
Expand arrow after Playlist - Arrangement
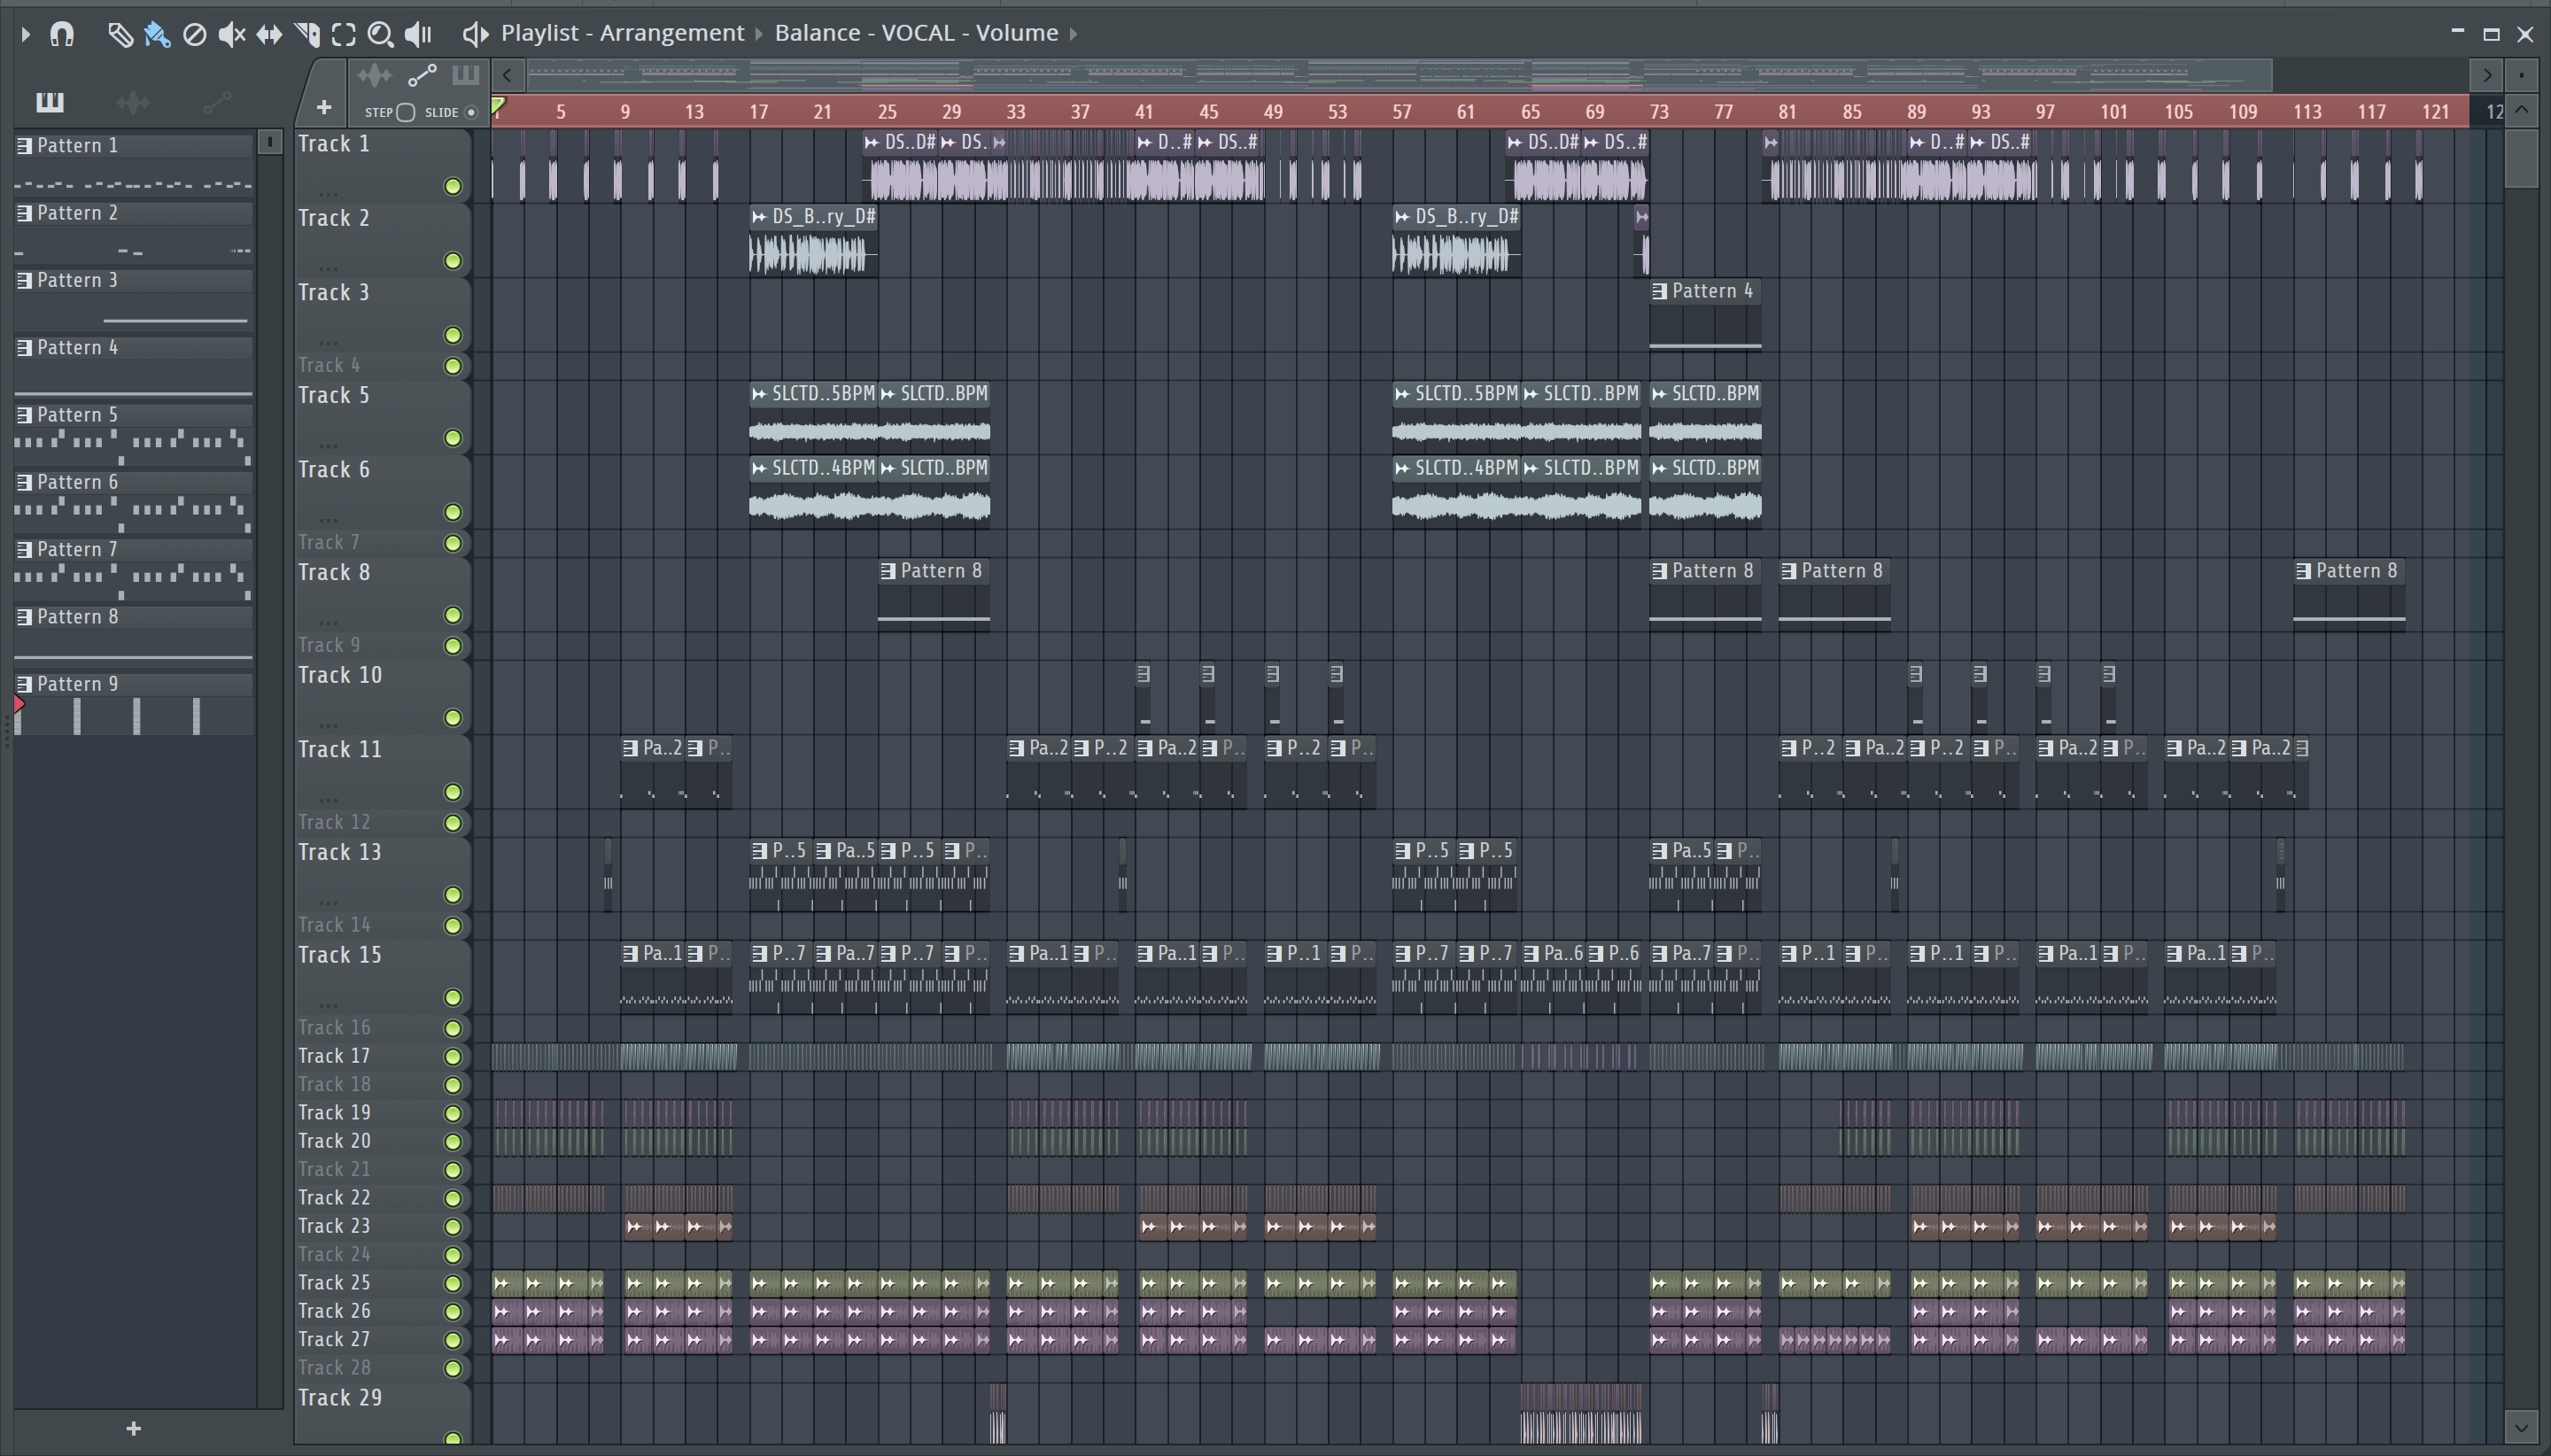point(759,34)
